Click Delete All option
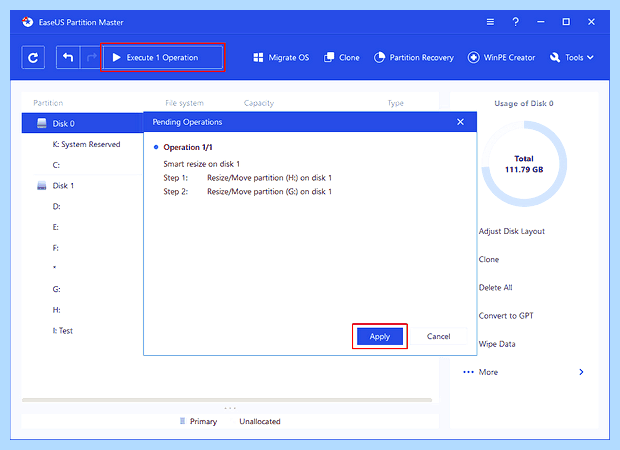The height and width of the screenshot is (450, 620). [495, 287]
